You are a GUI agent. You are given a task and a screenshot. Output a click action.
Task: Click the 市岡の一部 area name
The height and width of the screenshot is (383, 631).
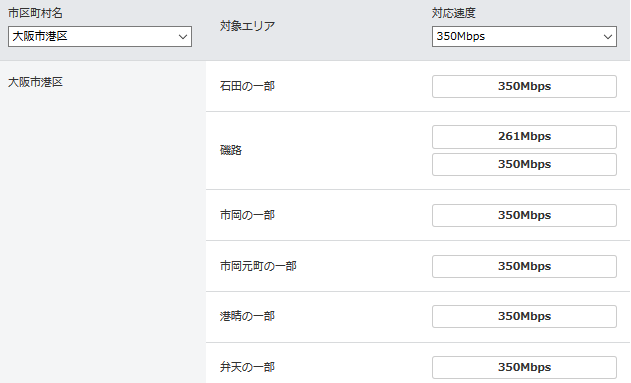(x=247, y=215)
